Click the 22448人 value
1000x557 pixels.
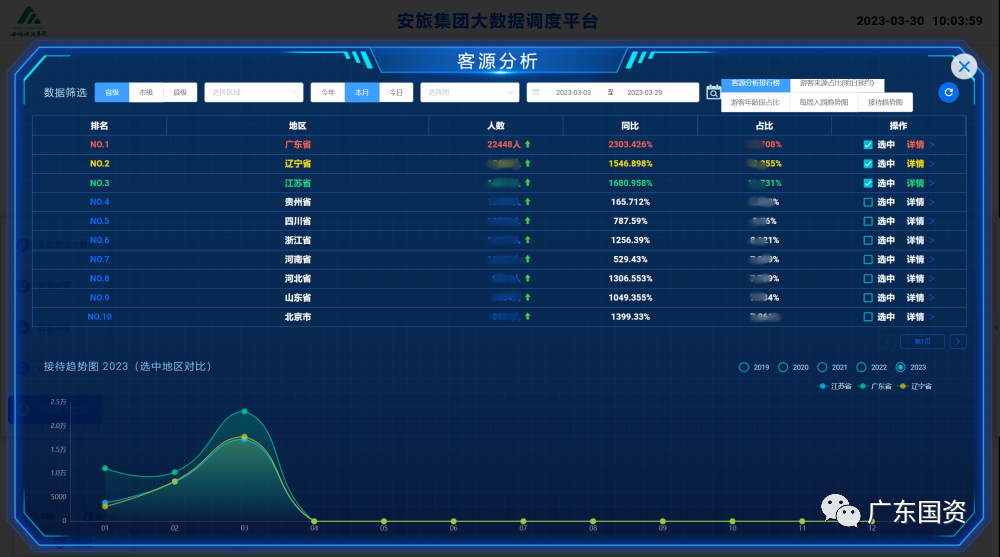click(x=504, y=145)
